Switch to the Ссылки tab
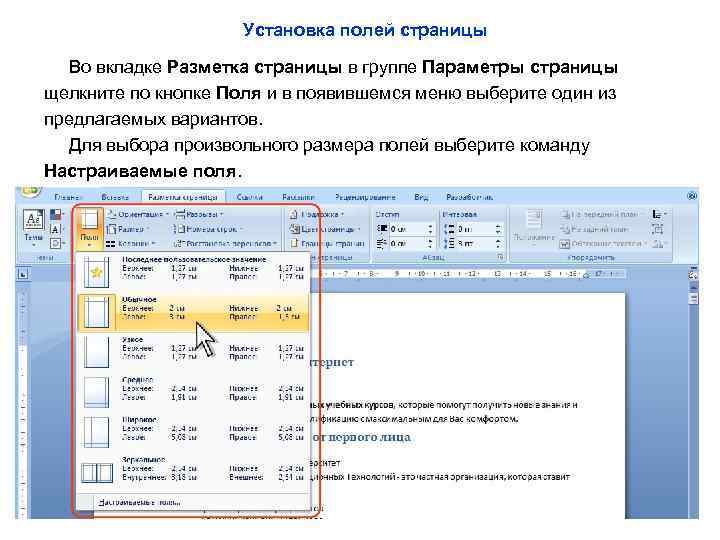Viewport: 720px width, 540px height. pos(249,197)
